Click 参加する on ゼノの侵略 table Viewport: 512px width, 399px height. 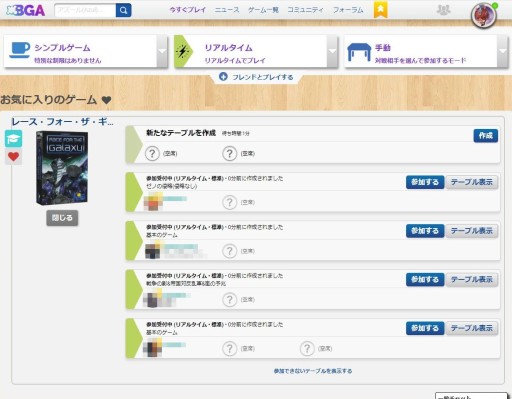425,182
